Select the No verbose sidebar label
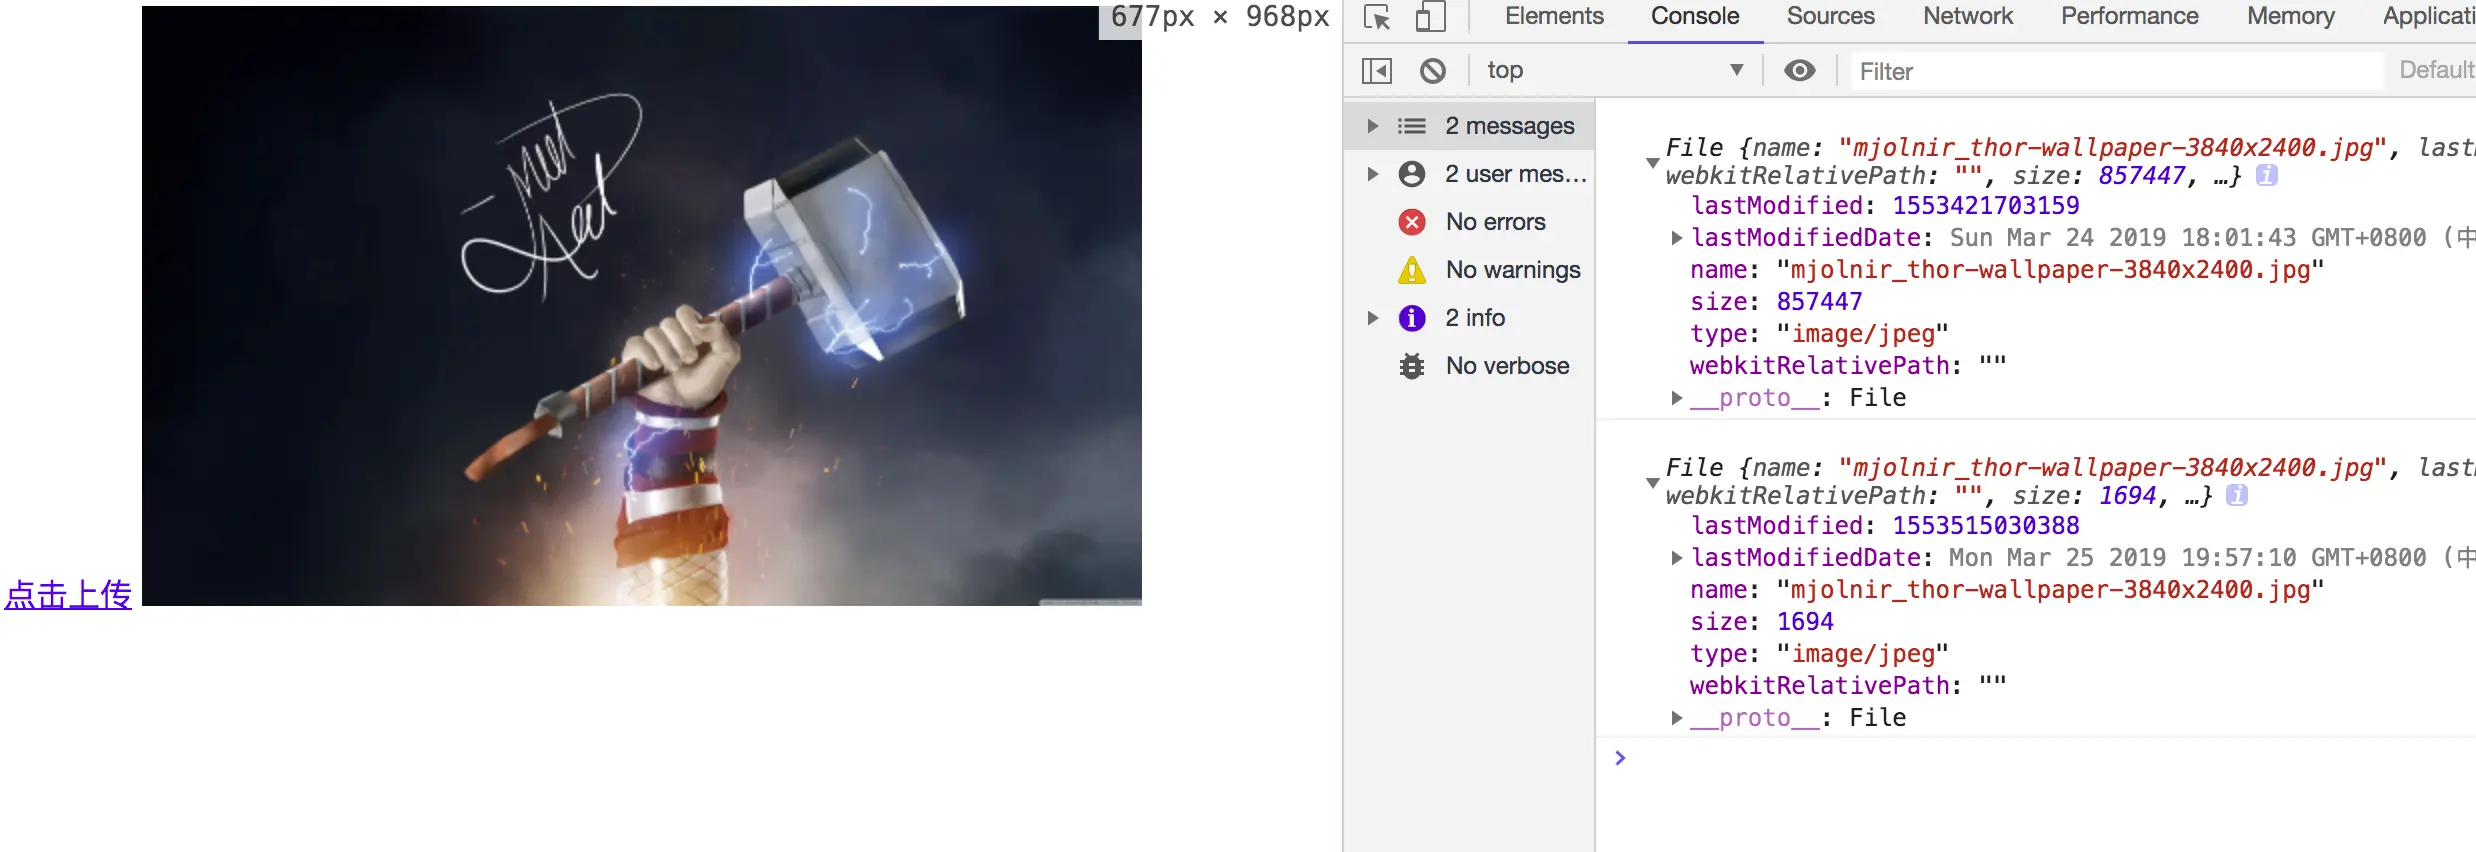 [x=1507, y=366]
